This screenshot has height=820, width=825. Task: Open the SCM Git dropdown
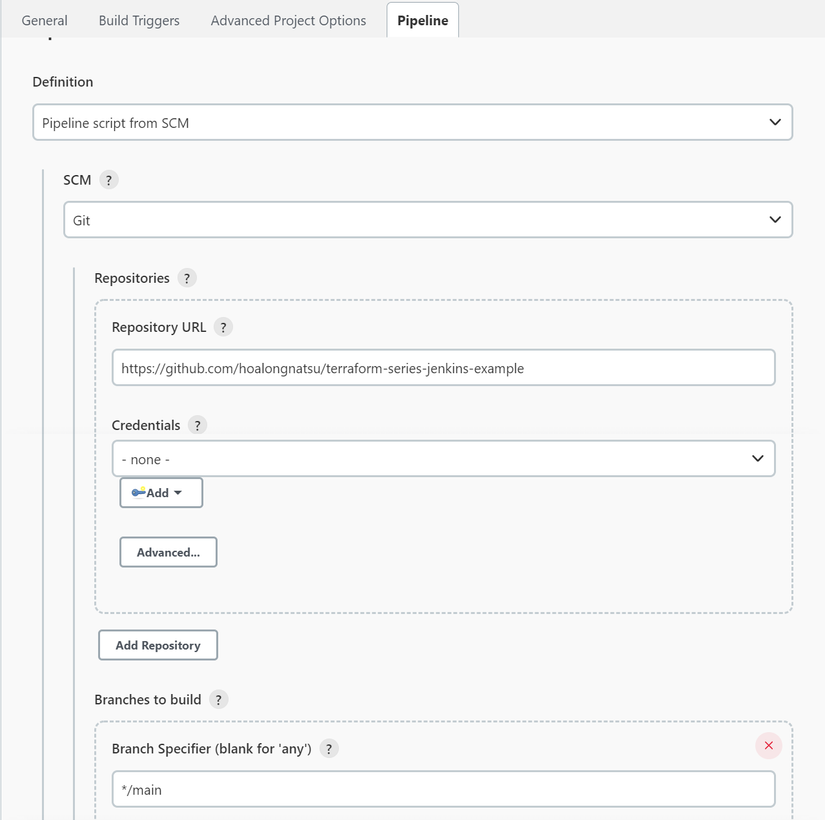428,219
